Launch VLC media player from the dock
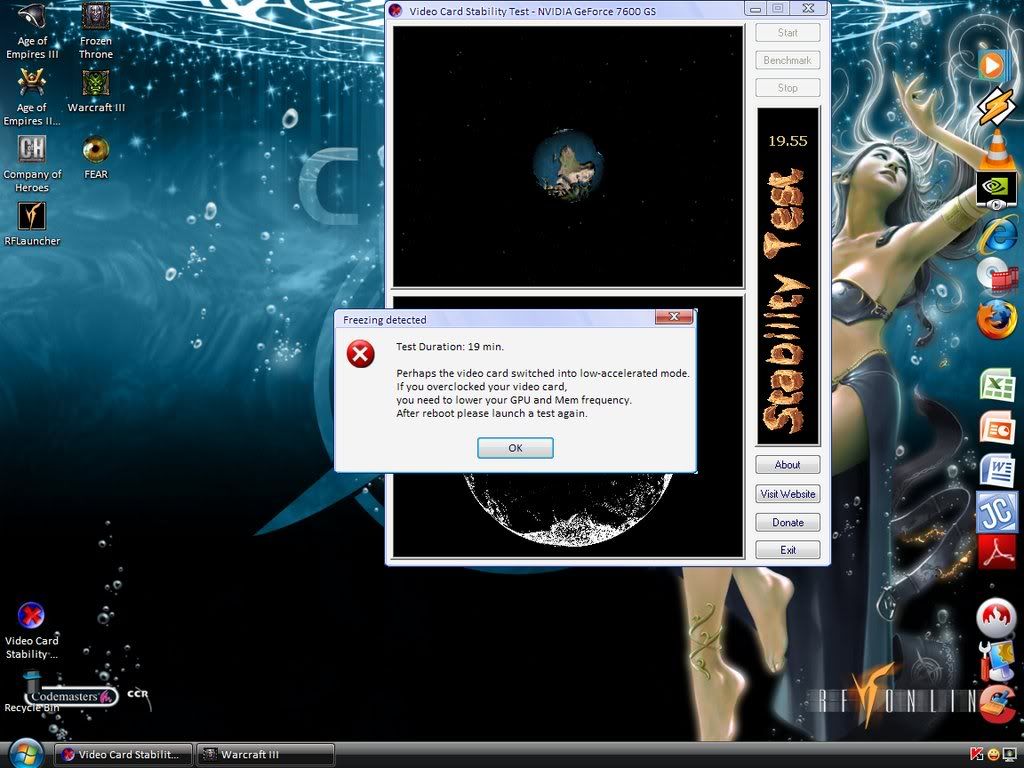The height and width of the screenshot is (768, 1024). click(x=998, y=150)
